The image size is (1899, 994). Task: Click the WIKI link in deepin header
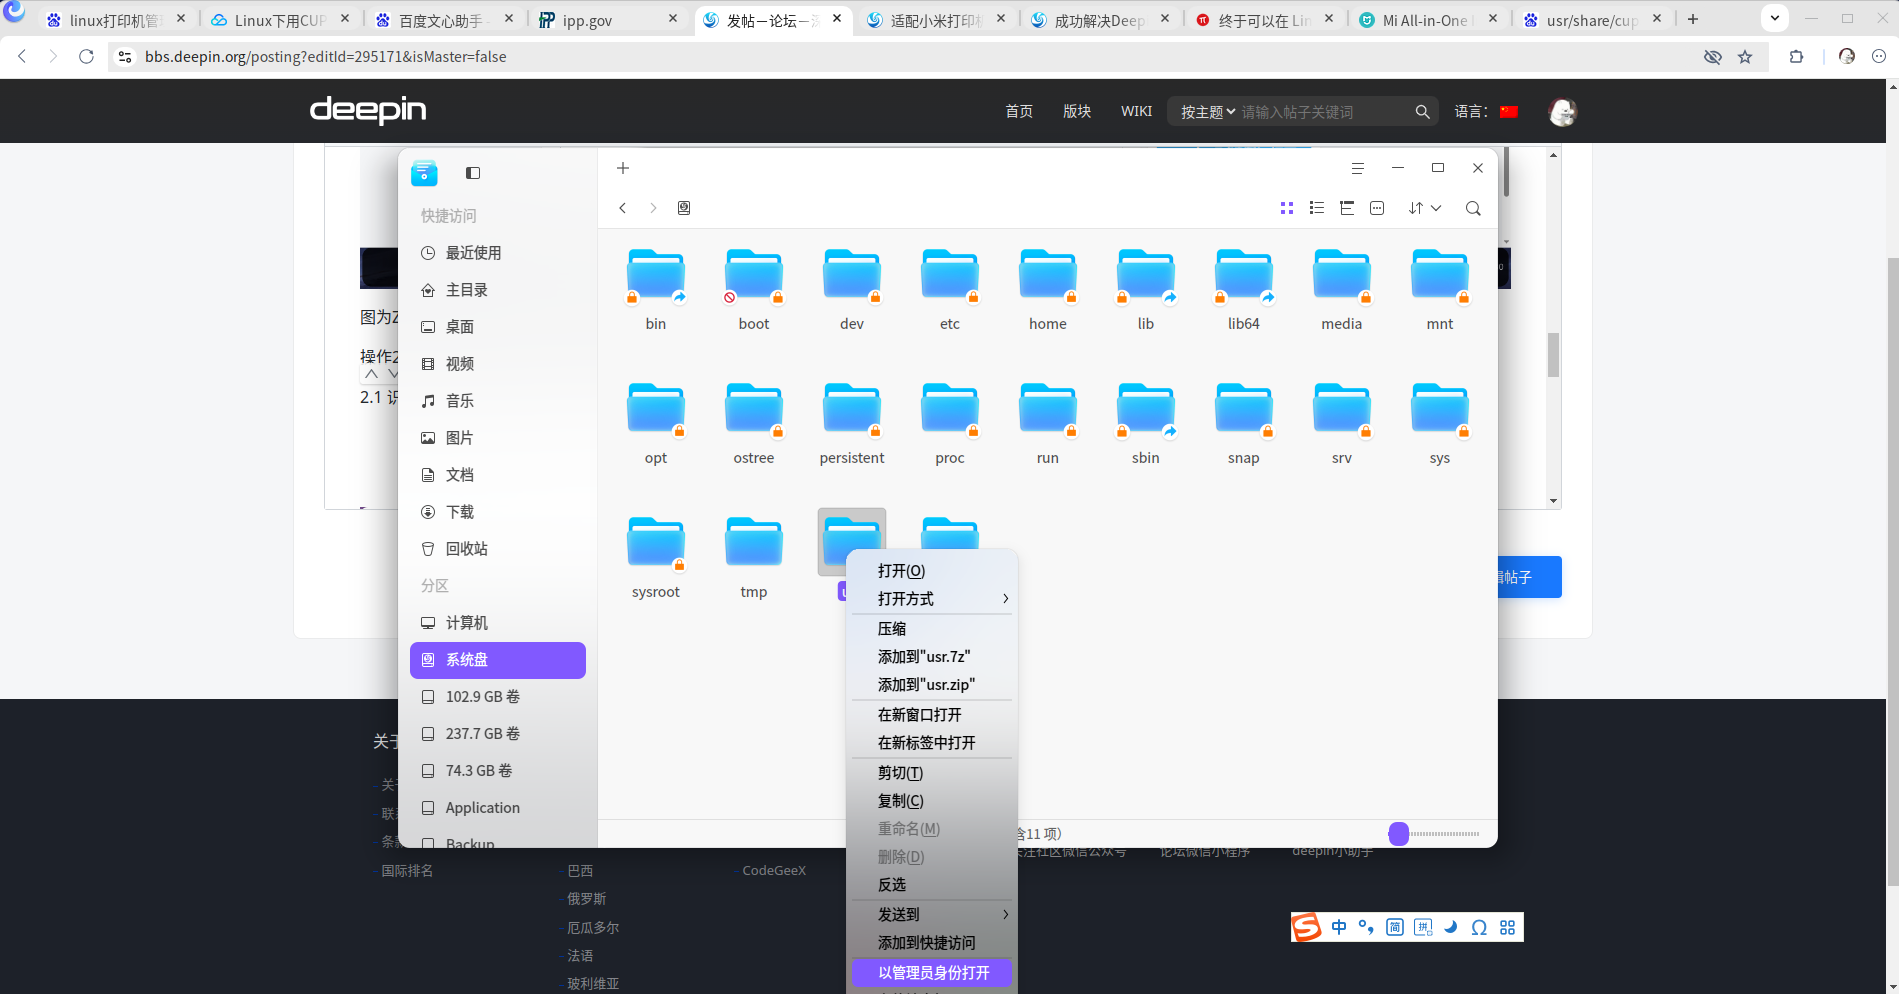coord(1136,111)
